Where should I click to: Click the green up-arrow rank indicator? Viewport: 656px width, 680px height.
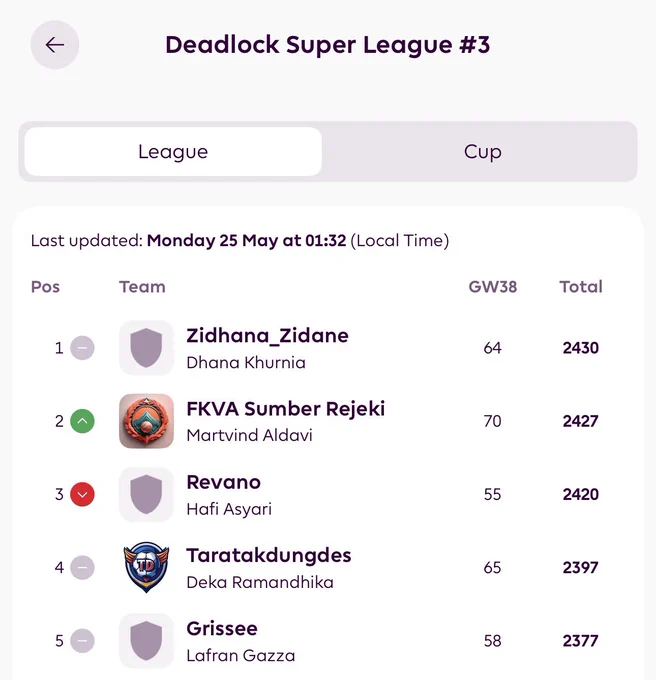(82, 421)
